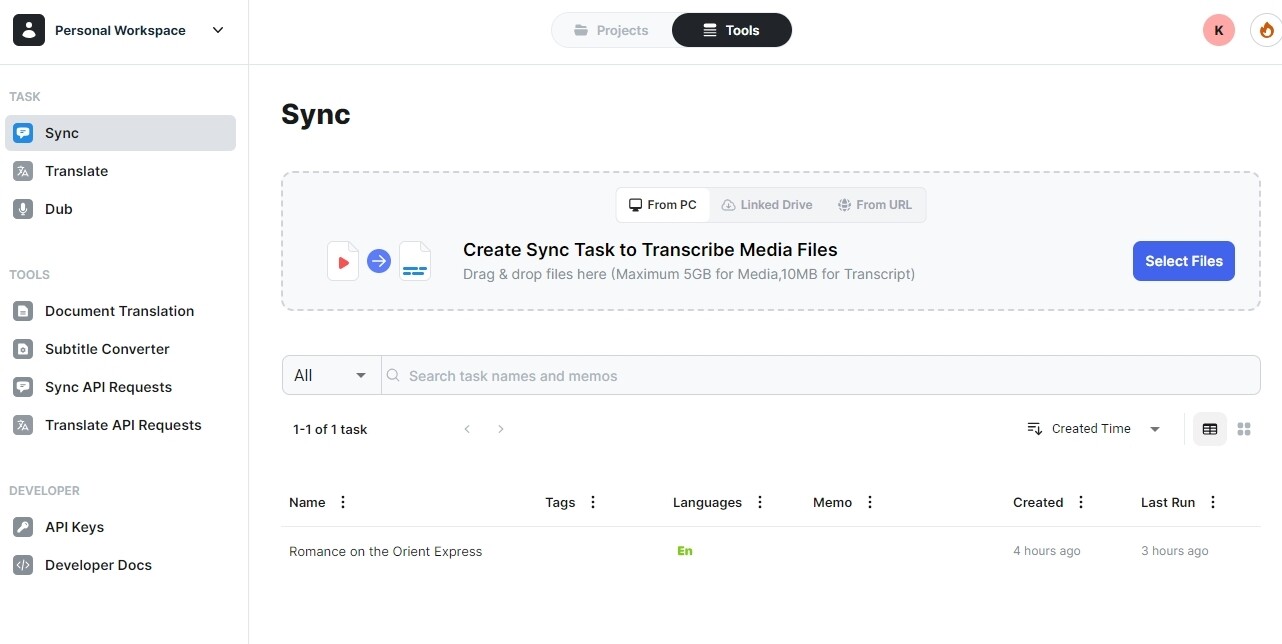The height and width of the screenshot is (644, 1282).
Task: Click the Sync chat-bubble icon in sidebar
Action: pos(23,133)
